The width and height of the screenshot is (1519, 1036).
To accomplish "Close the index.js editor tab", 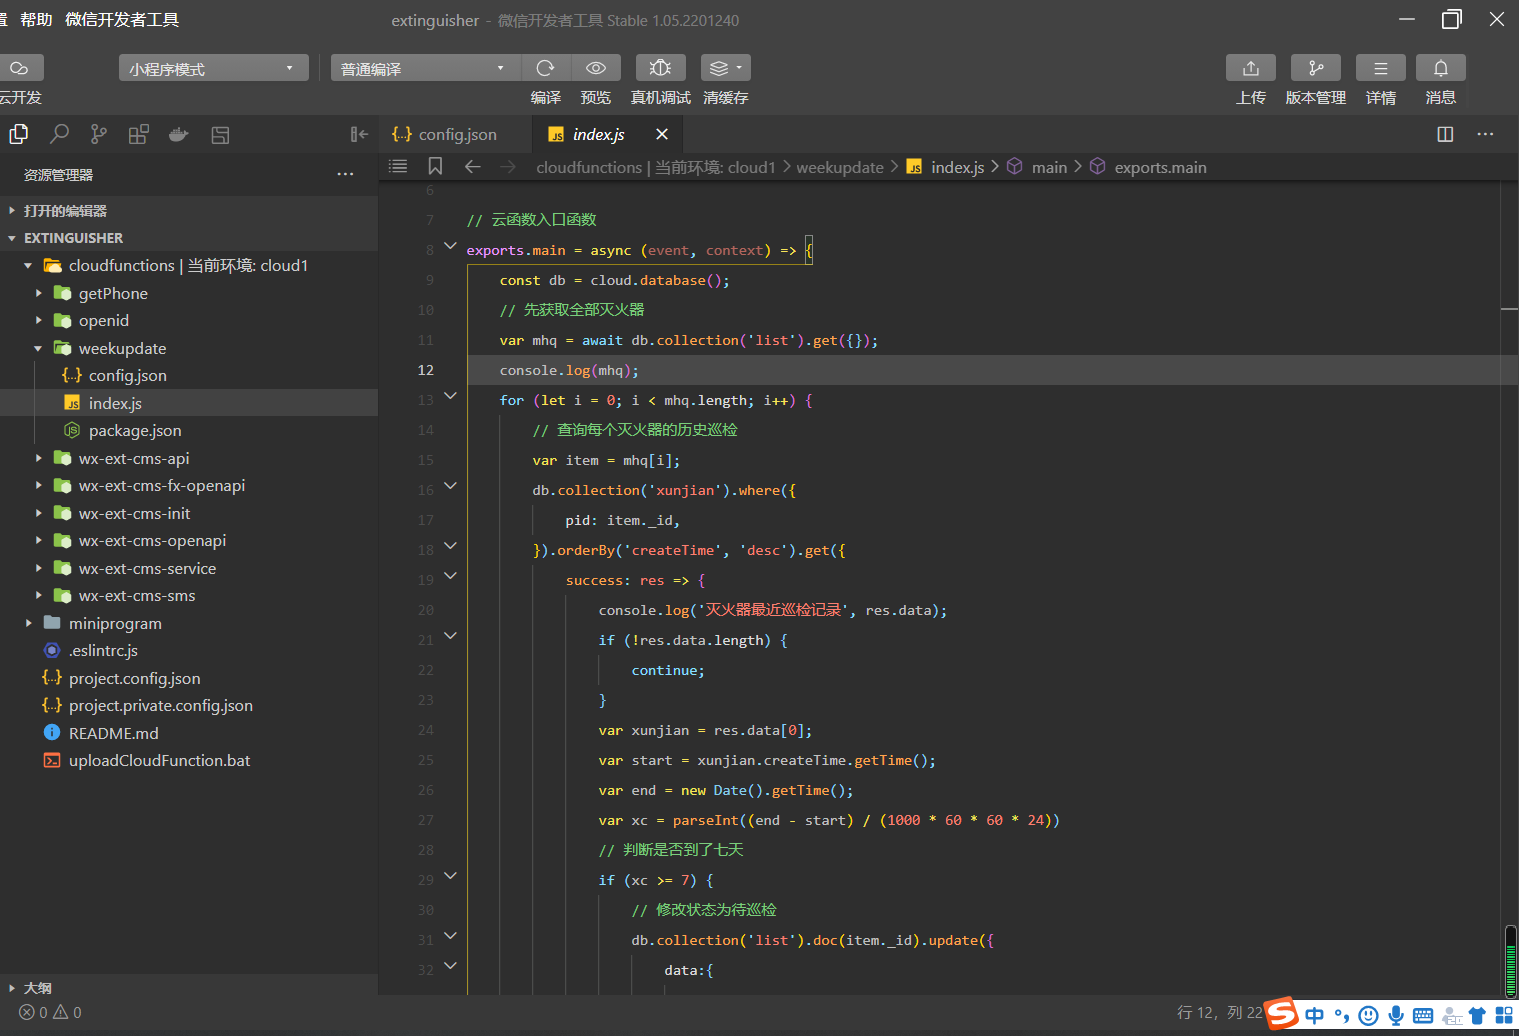I will 661,134.
